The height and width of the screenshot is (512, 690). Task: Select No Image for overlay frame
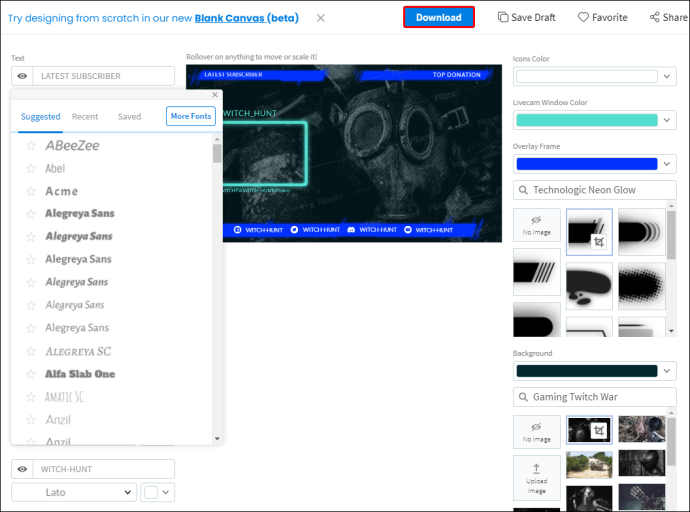pyautogui.click(x=536, y=225)
